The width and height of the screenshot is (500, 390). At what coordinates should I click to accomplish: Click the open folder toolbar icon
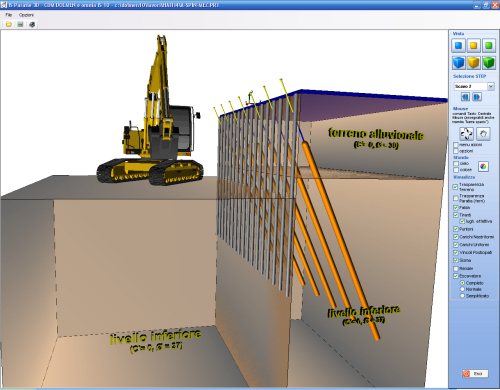click(9, 24)
